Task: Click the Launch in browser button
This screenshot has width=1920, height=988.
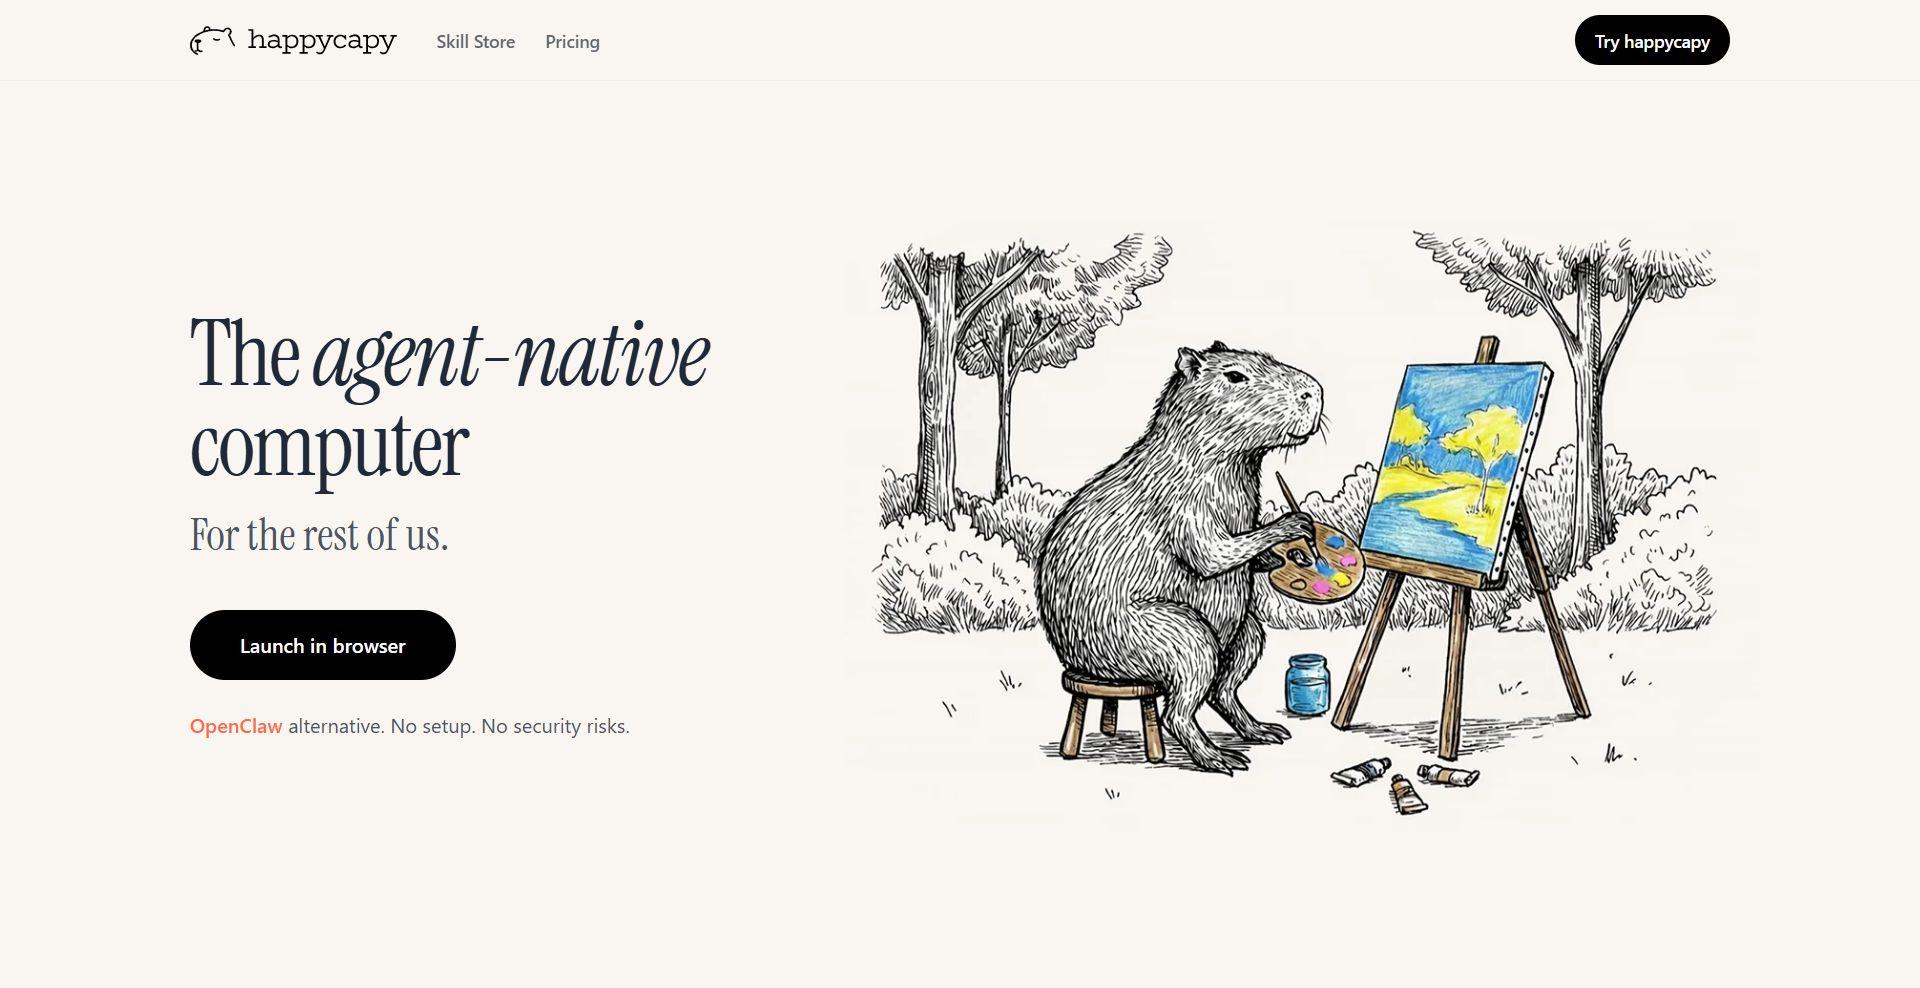Action: point(323,645)
